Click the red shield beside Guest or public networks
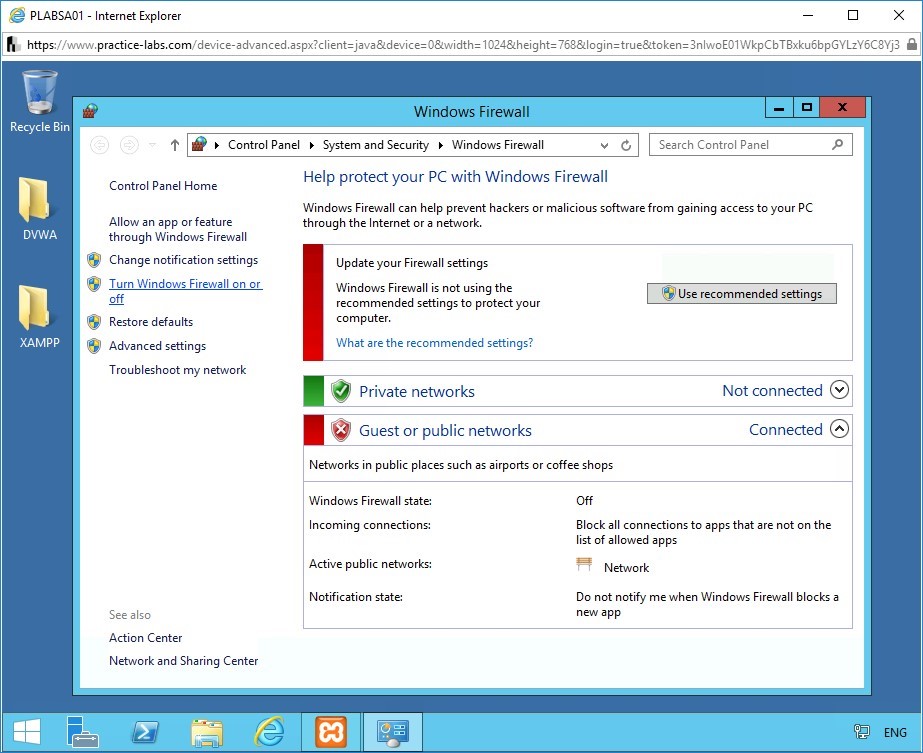 click(x=340, y=430)
